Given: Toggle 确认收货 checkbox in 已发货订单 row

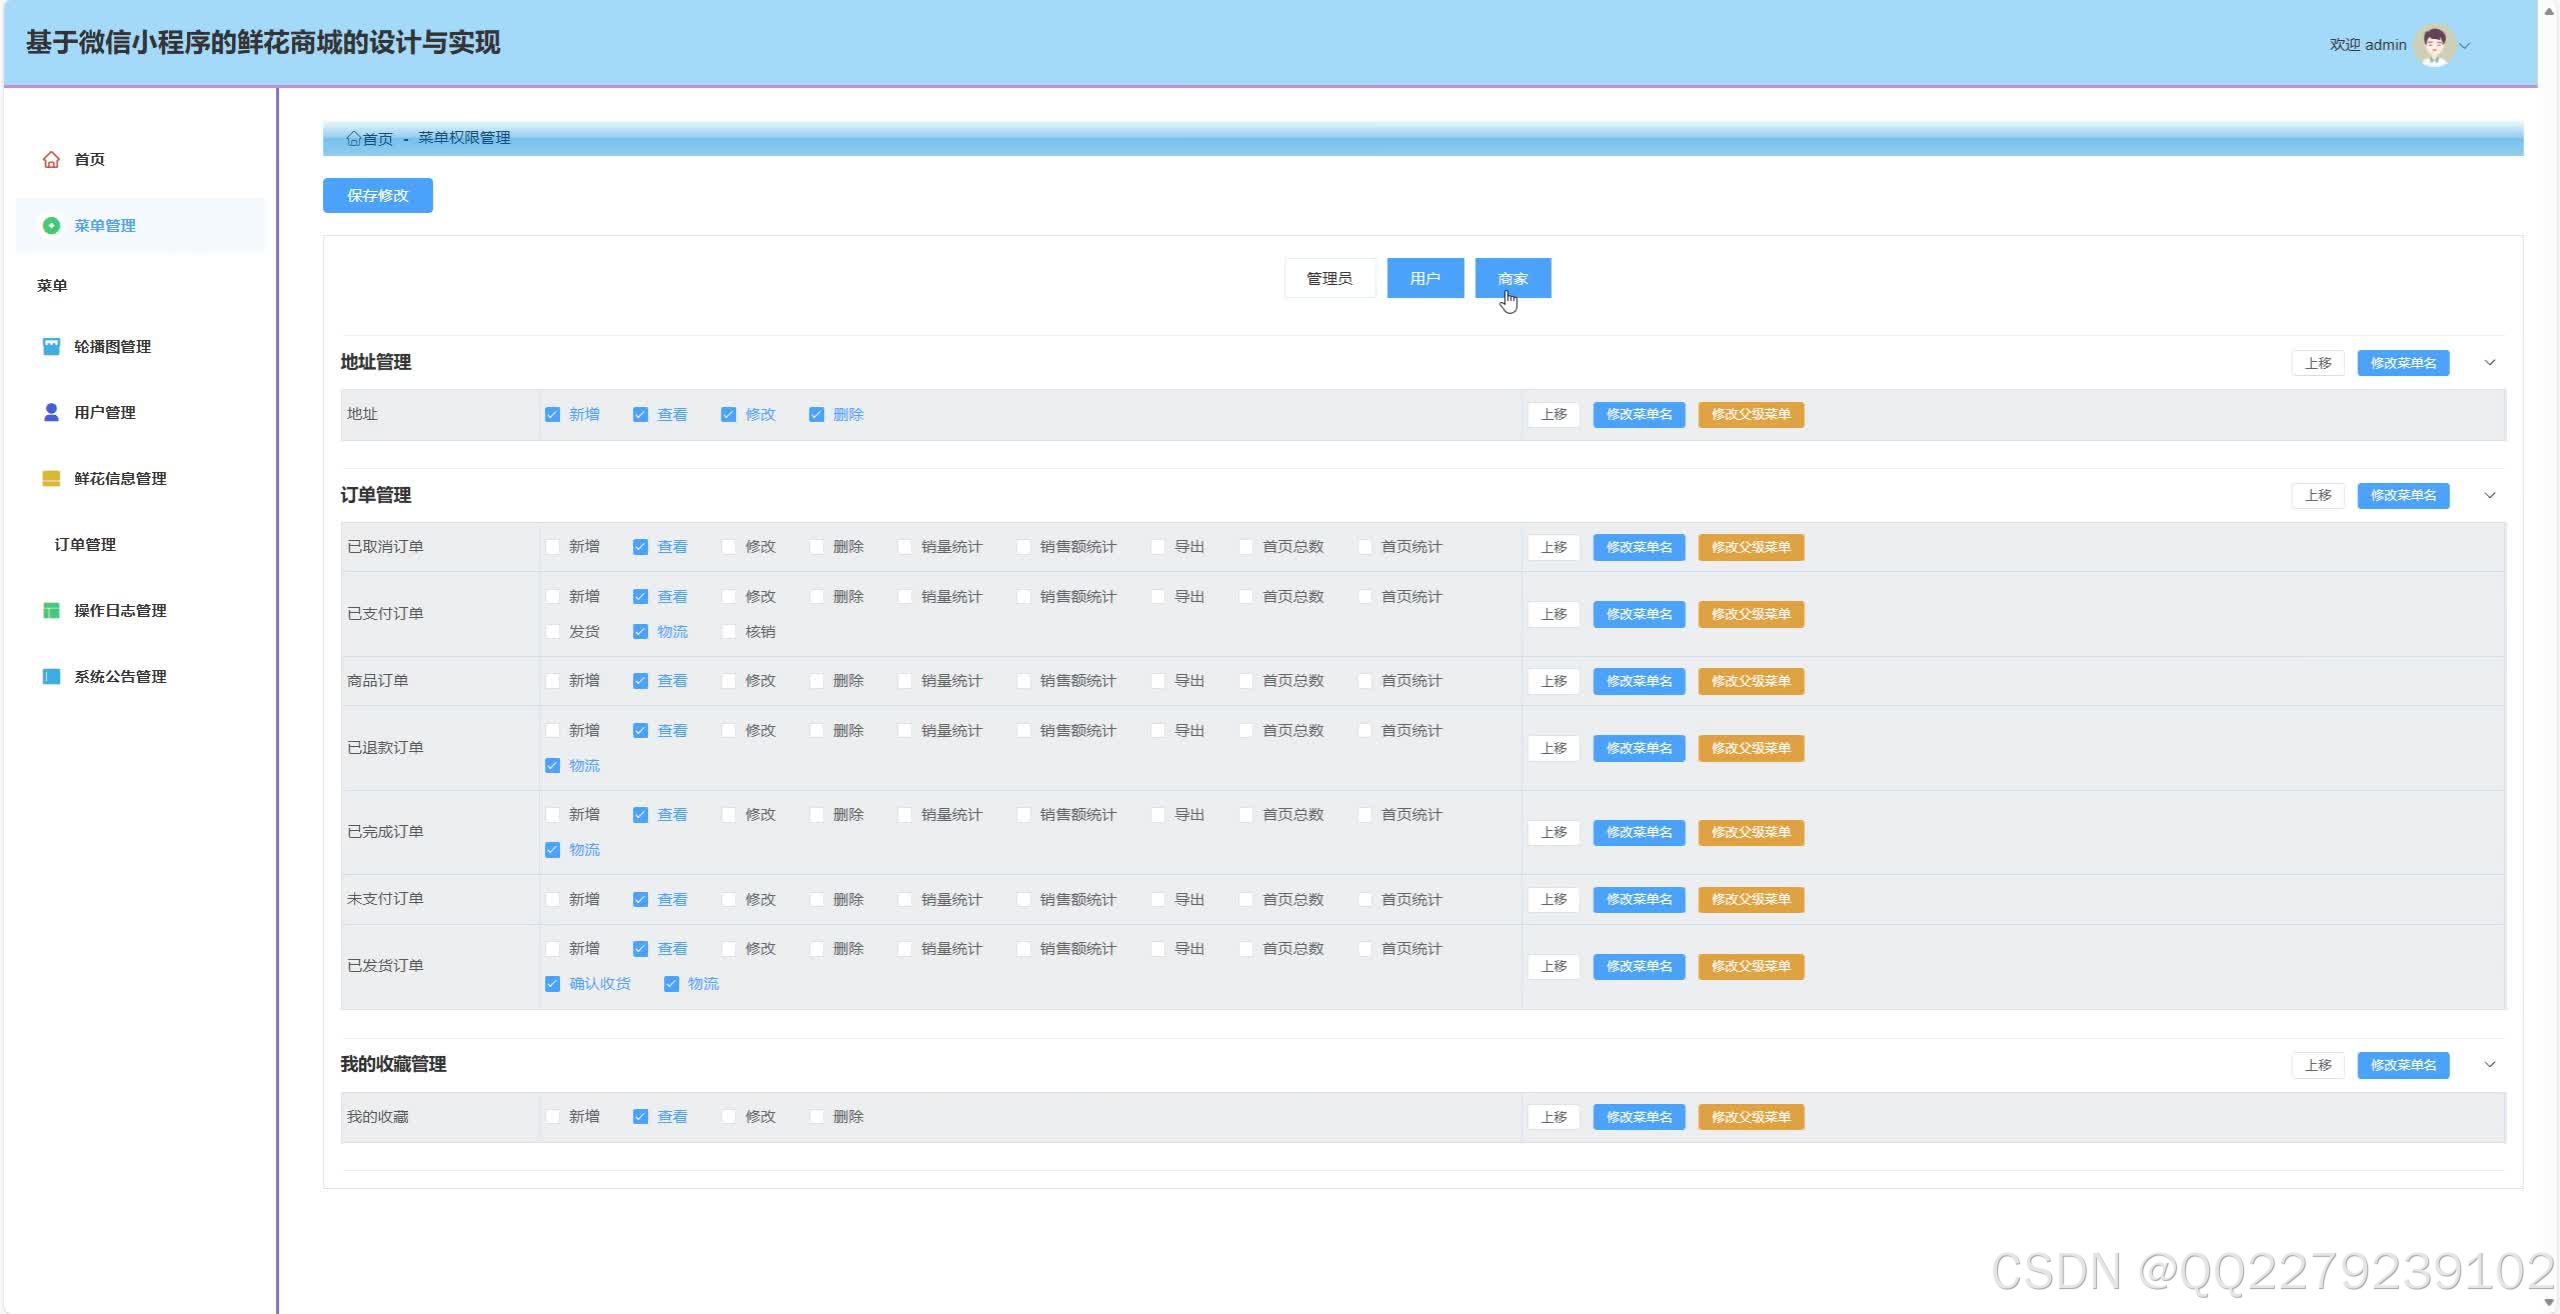Looking at the screenshot, I should pyautogui.click(x=552, y=984).
